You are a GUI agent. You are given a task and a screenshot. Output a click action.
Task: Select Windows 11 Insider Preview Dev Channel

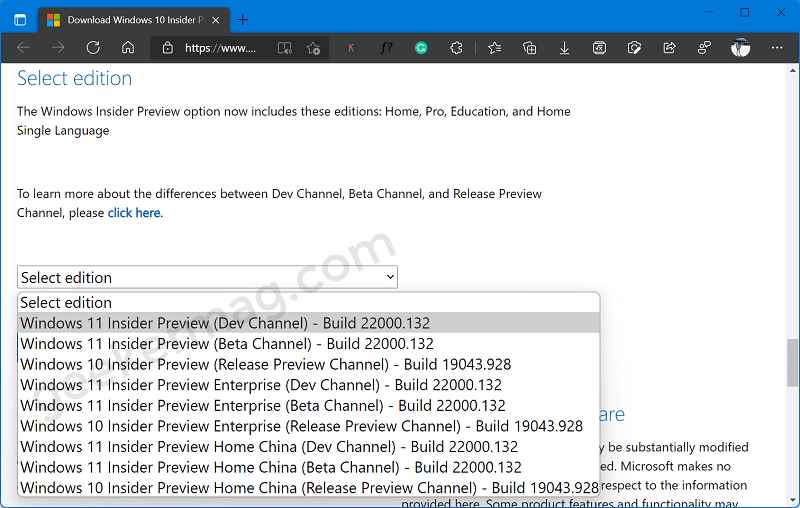pyautogui.click(x=309, y=323)
